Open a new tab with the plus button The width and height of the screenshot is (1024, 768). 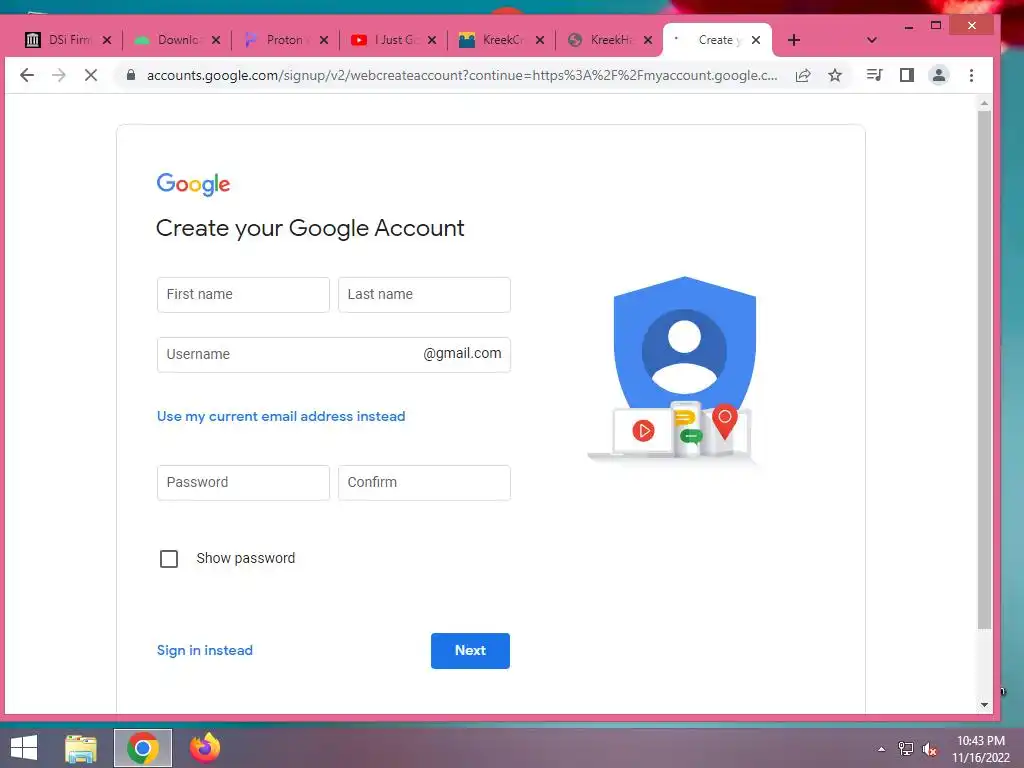click(793, 40)
